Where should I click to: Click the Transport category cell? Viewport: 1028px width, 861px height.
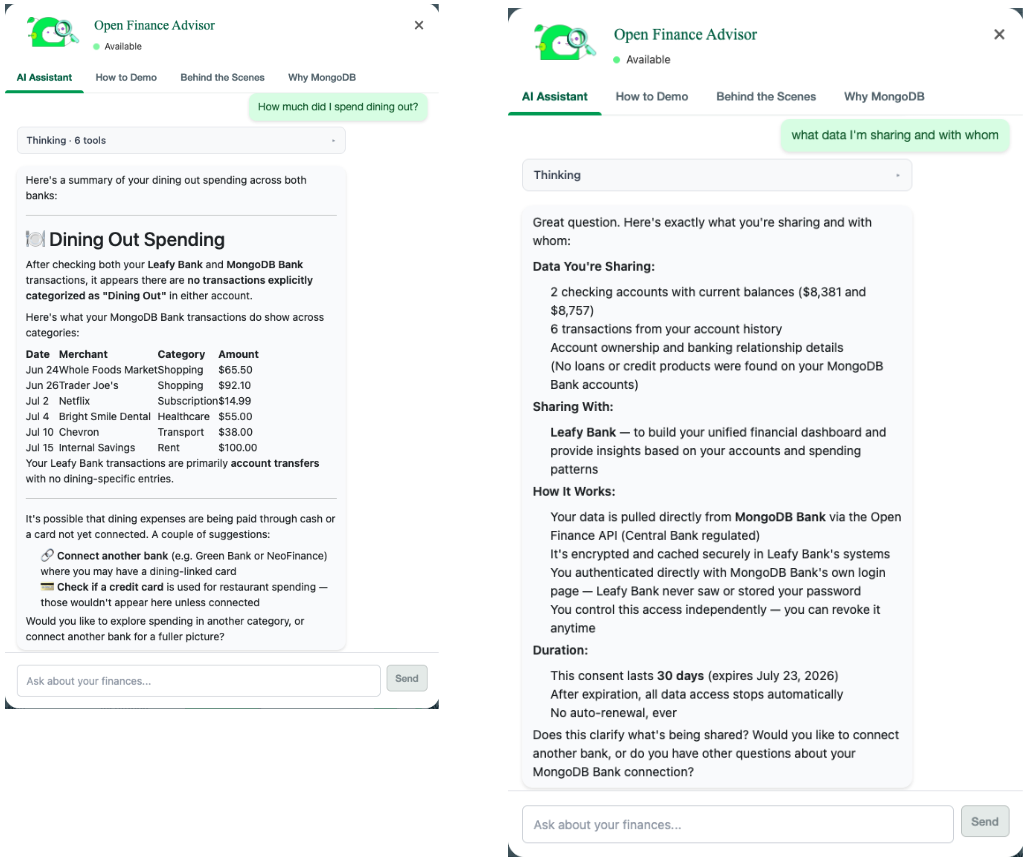coord(180,432)
